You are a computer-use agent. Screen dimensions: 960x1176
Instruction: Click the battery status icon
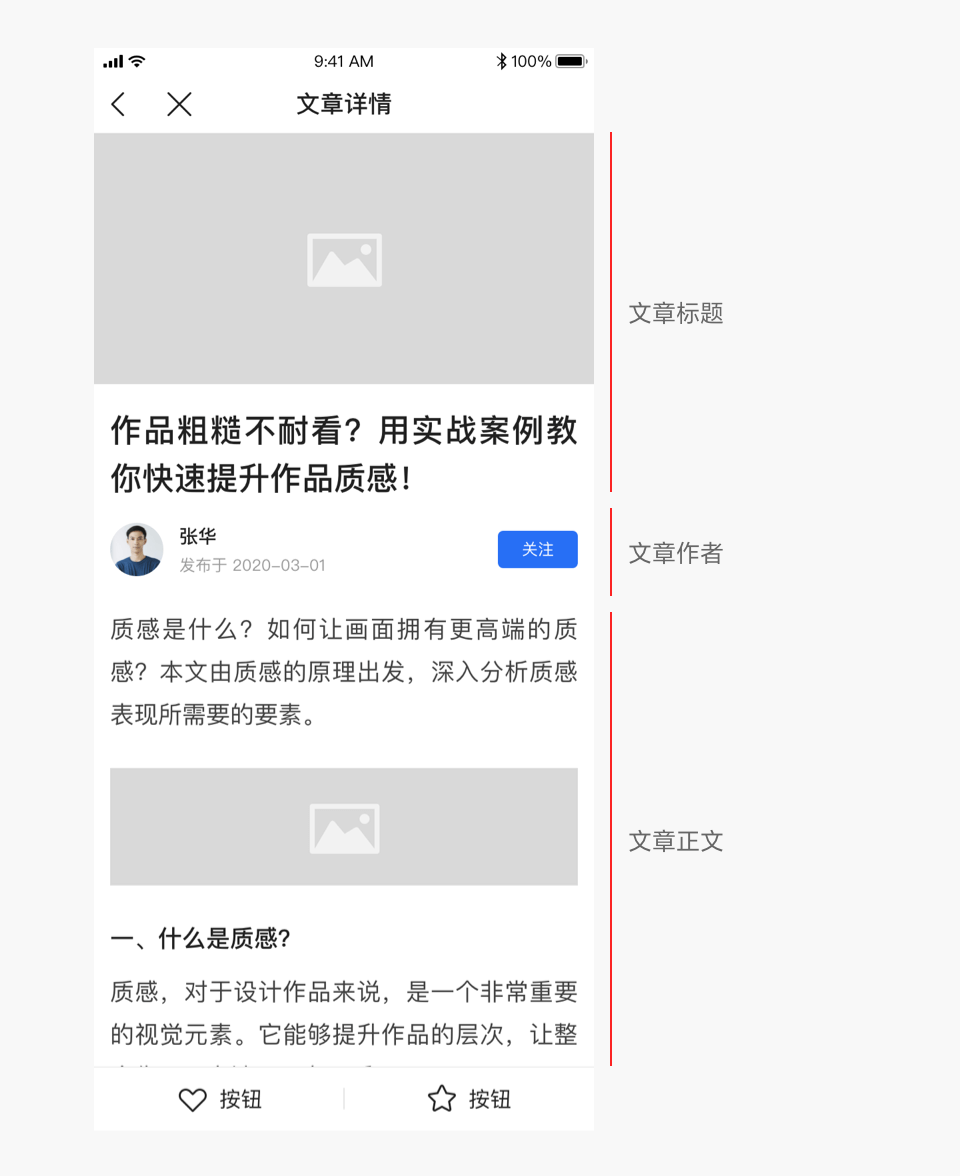[x=572, y=62]
